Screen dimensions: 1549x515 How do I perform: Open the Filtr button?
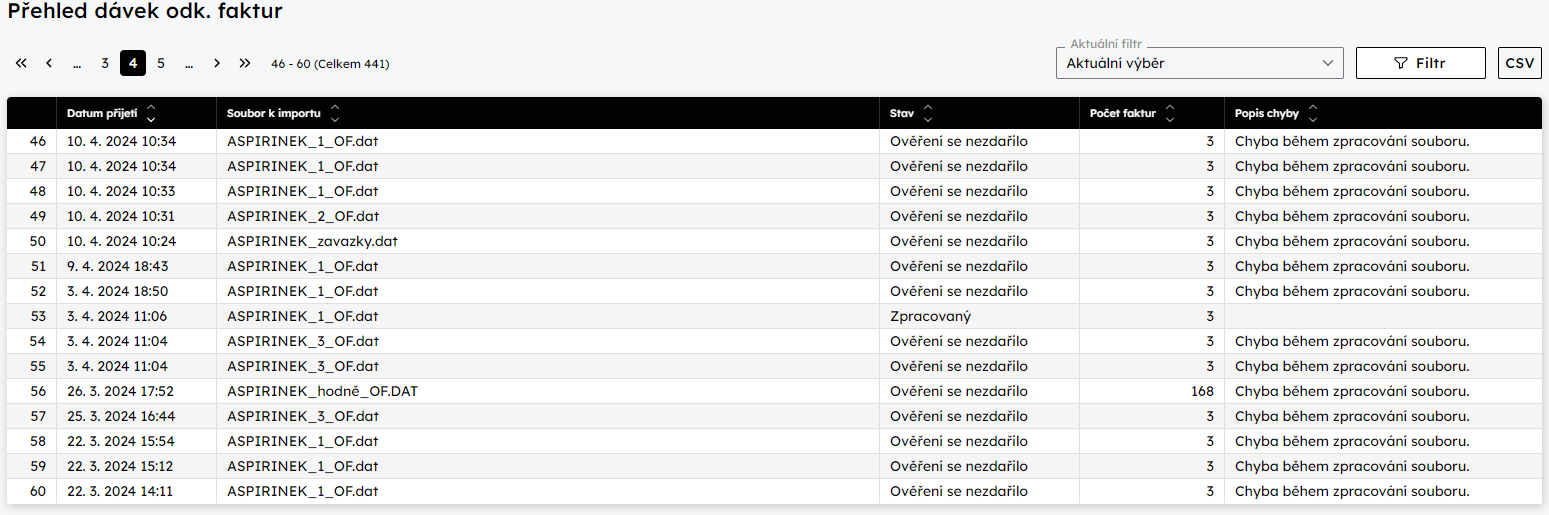1420,63
